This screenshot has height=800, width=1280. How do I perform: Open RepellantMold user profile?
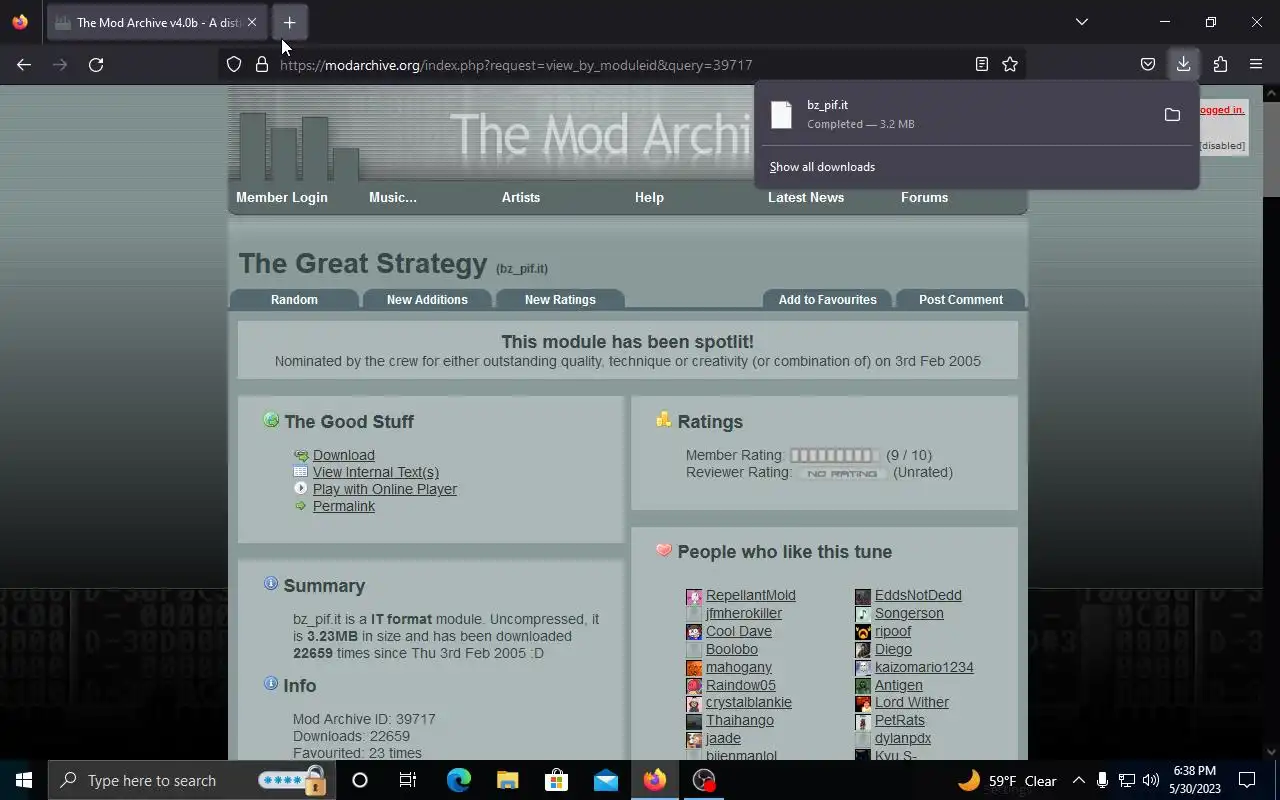[x=751, y=595]
